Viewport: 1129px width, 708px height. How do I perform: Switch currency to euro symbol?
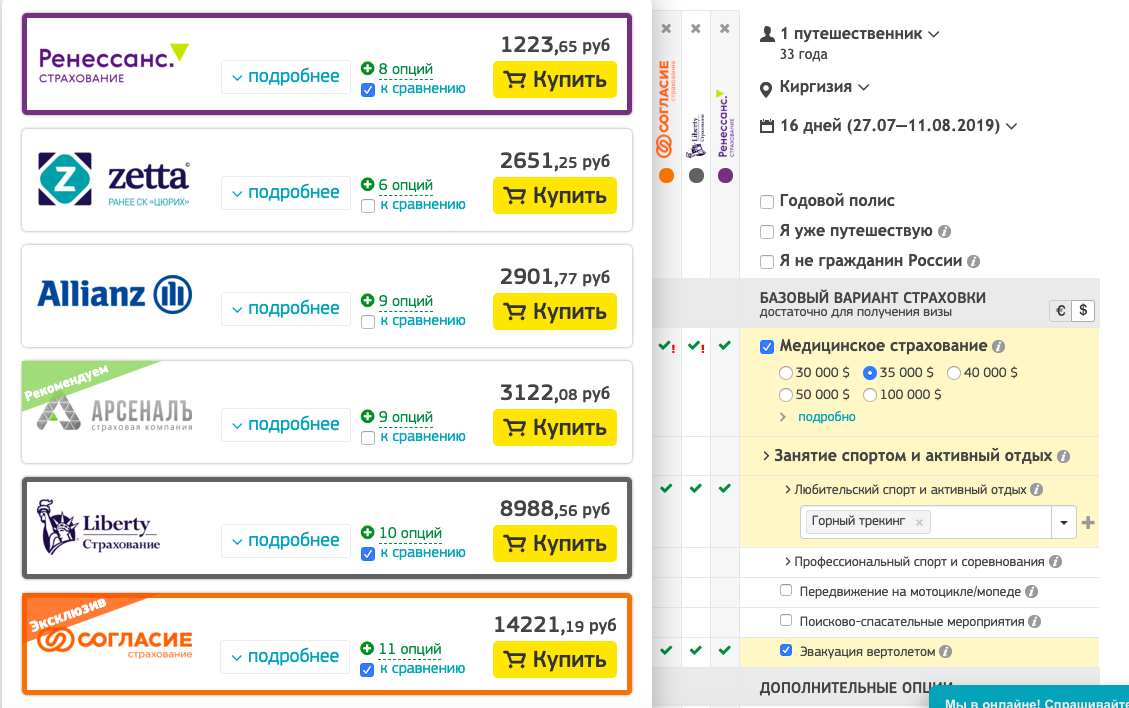click(x=1059, y=311)
